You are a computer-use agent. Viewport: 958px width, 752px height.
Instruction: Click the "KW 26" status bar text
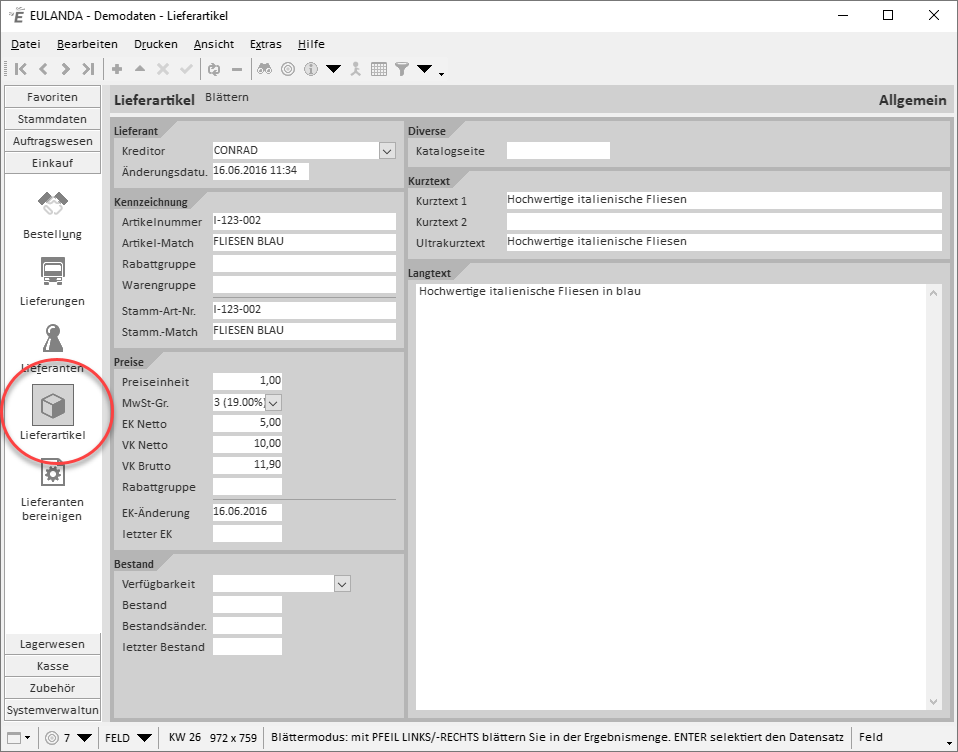click(x=185, y=737)
